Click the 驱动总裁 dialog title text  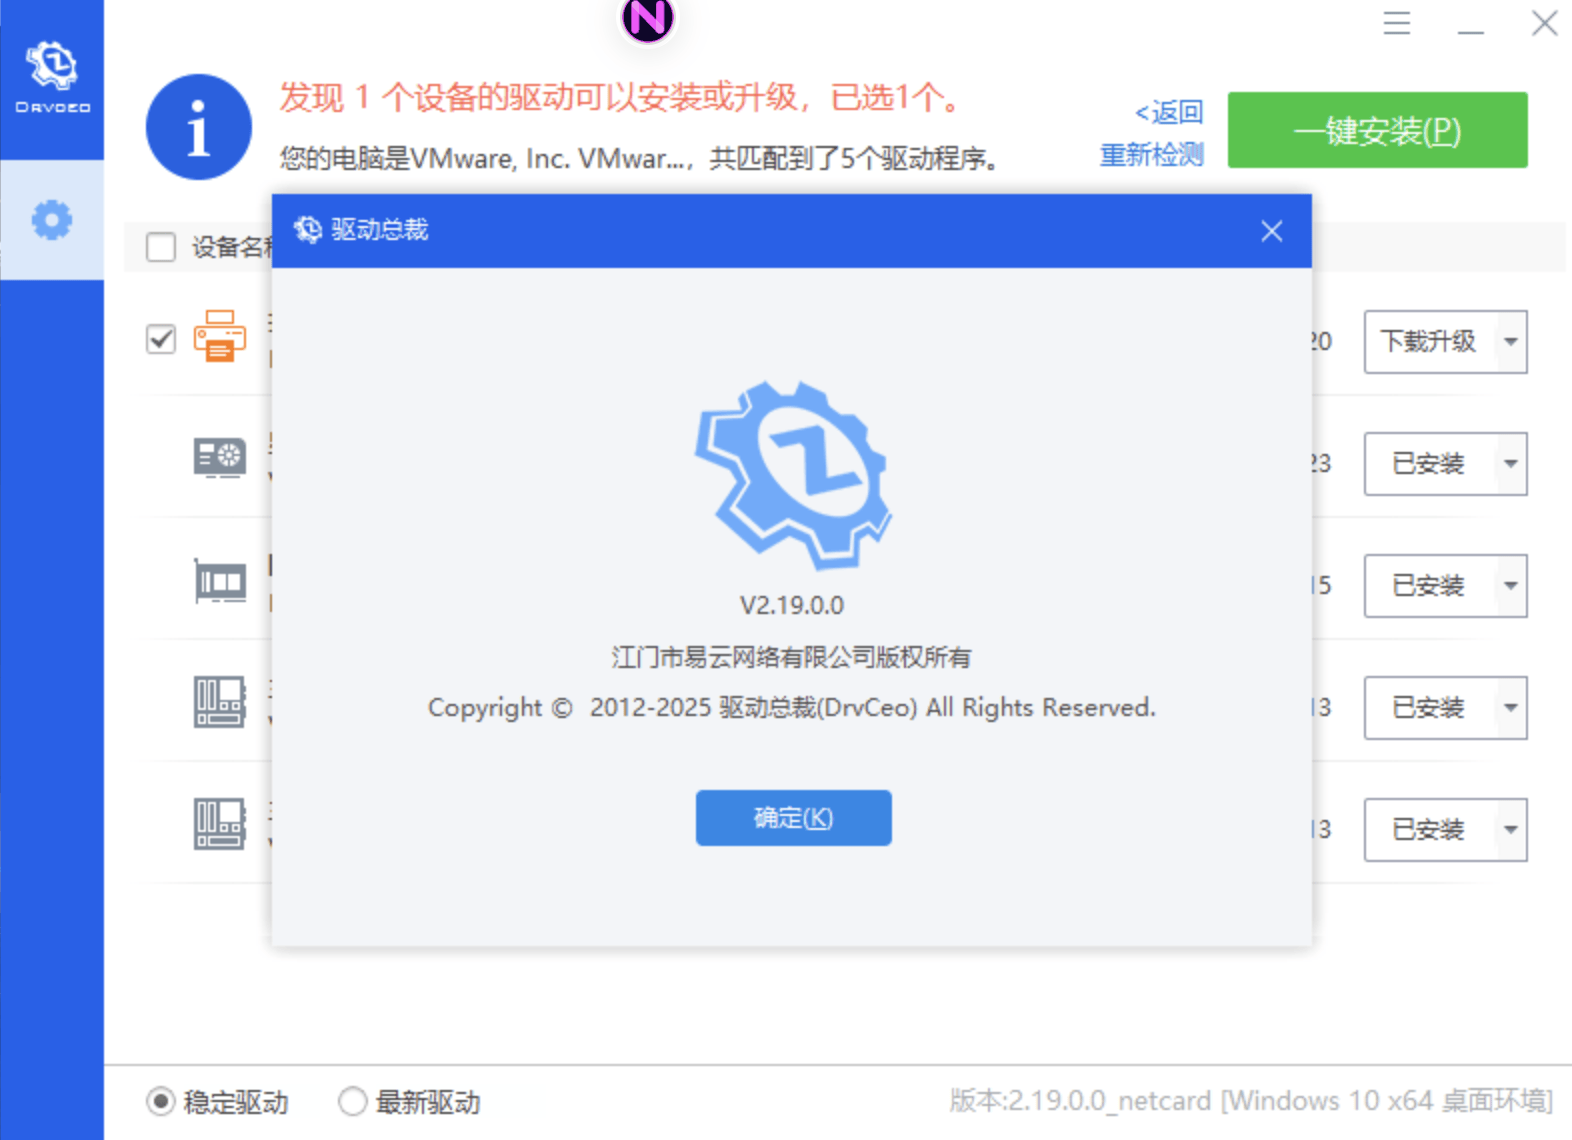(x=380, y=230)
